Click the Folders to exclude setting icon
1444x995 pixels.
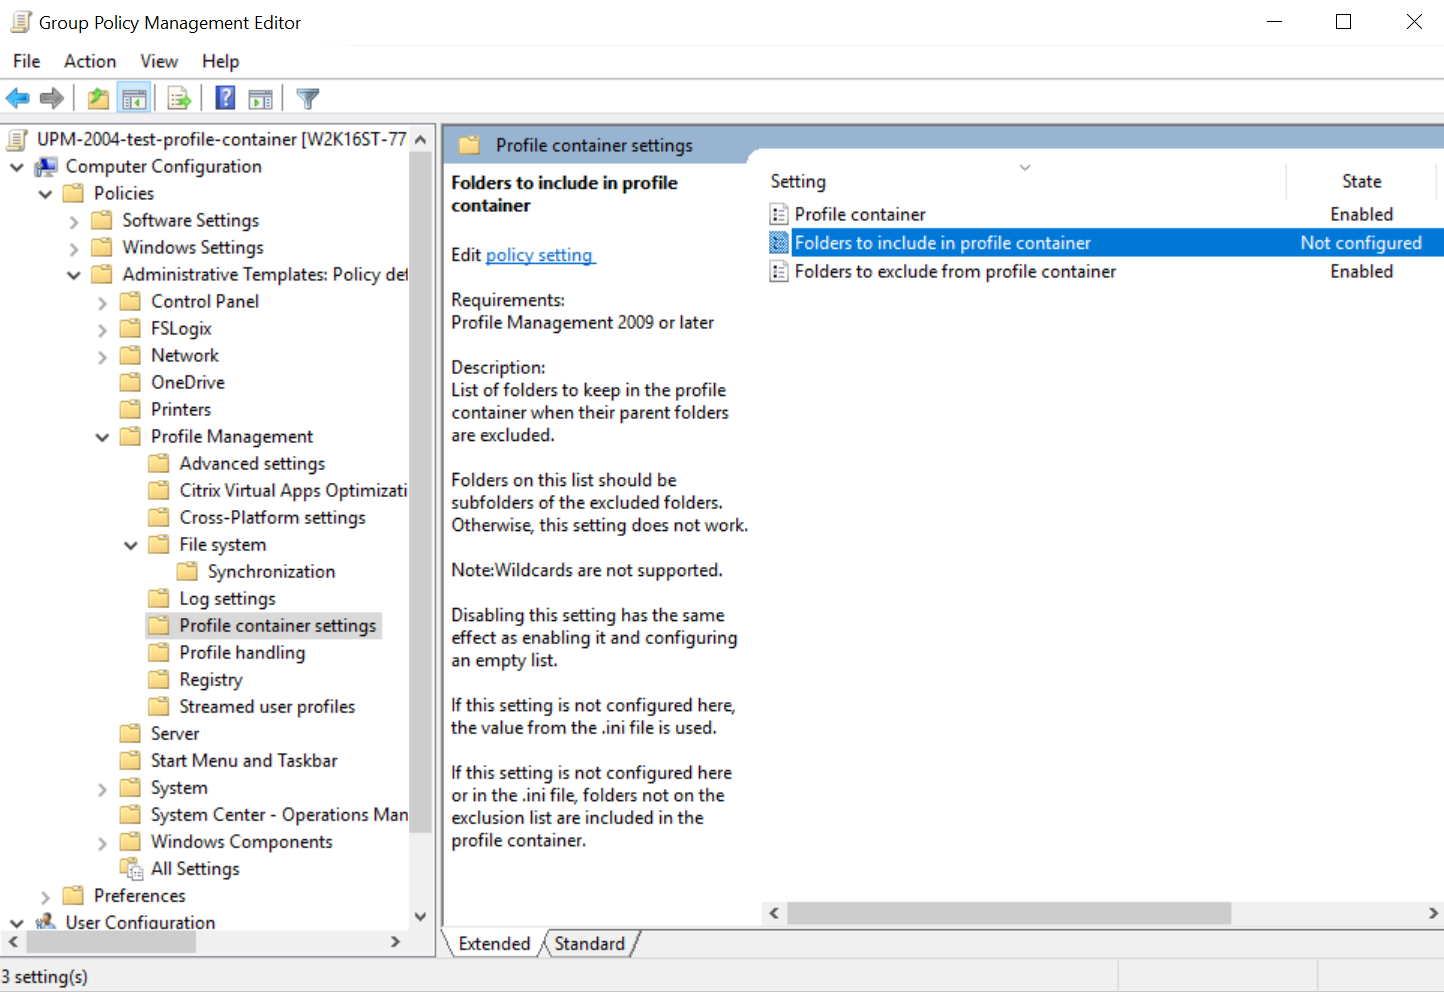[779, 271]
